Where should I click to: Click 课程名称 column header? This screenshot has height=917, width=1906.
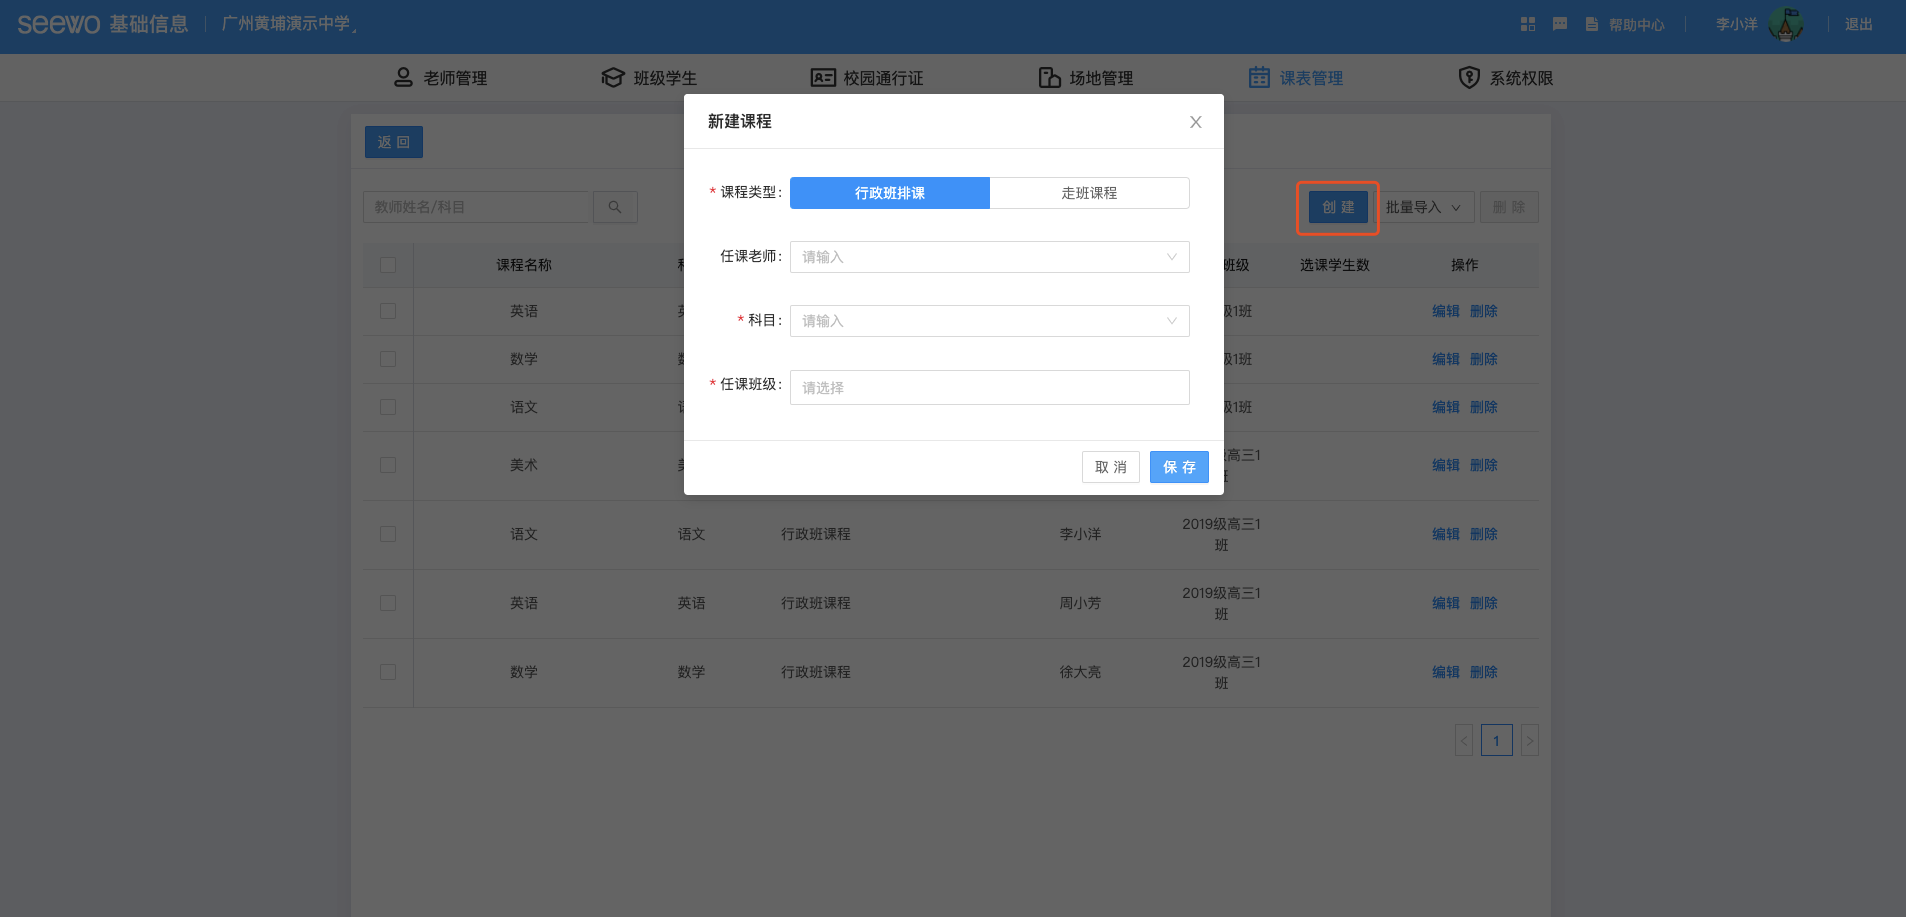click(524, 265)
